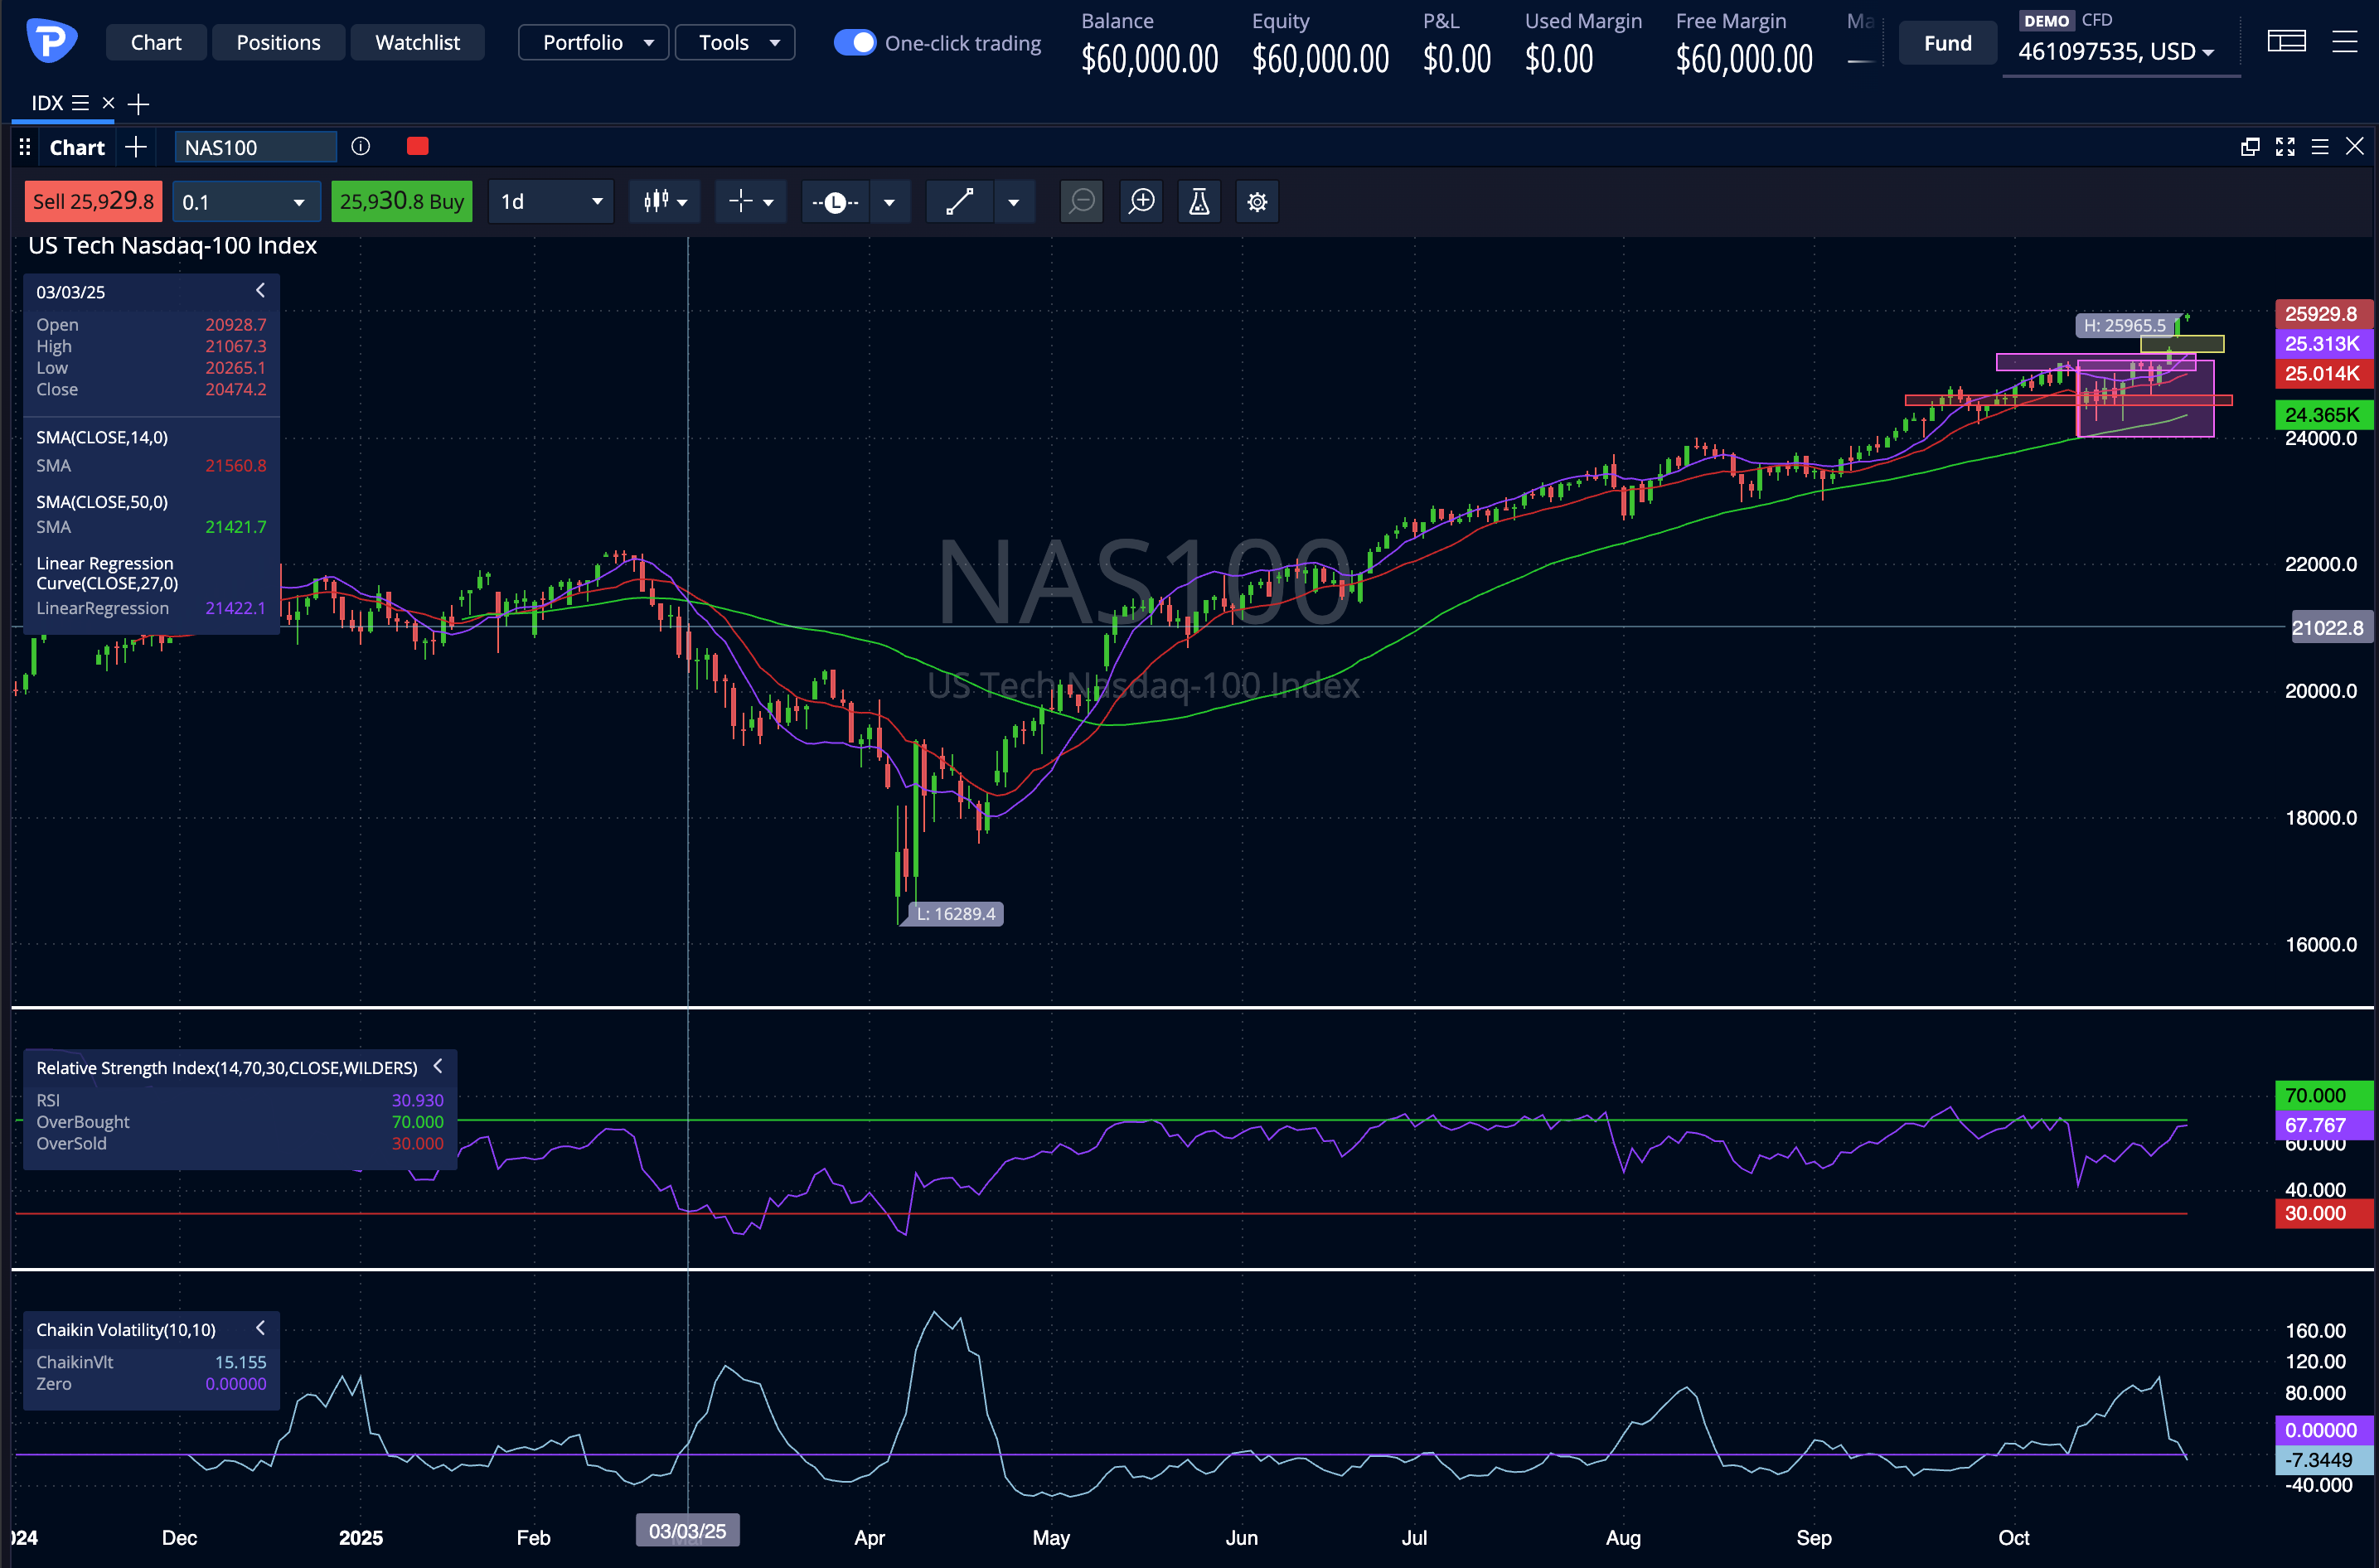Screen dimensions: 2379x1568
Task: Grab the chart drag handle dots icon
Action: point(24,146)
